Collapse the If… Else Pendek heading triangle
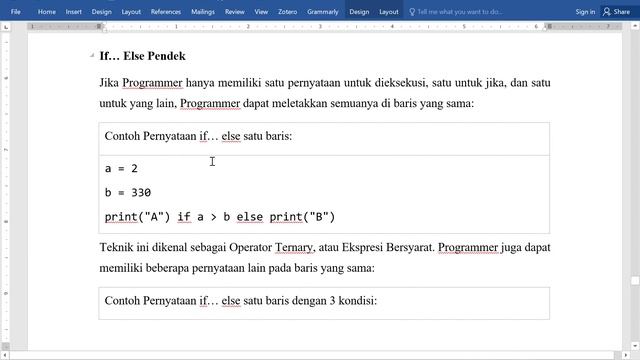 click(x=92, y=55)
